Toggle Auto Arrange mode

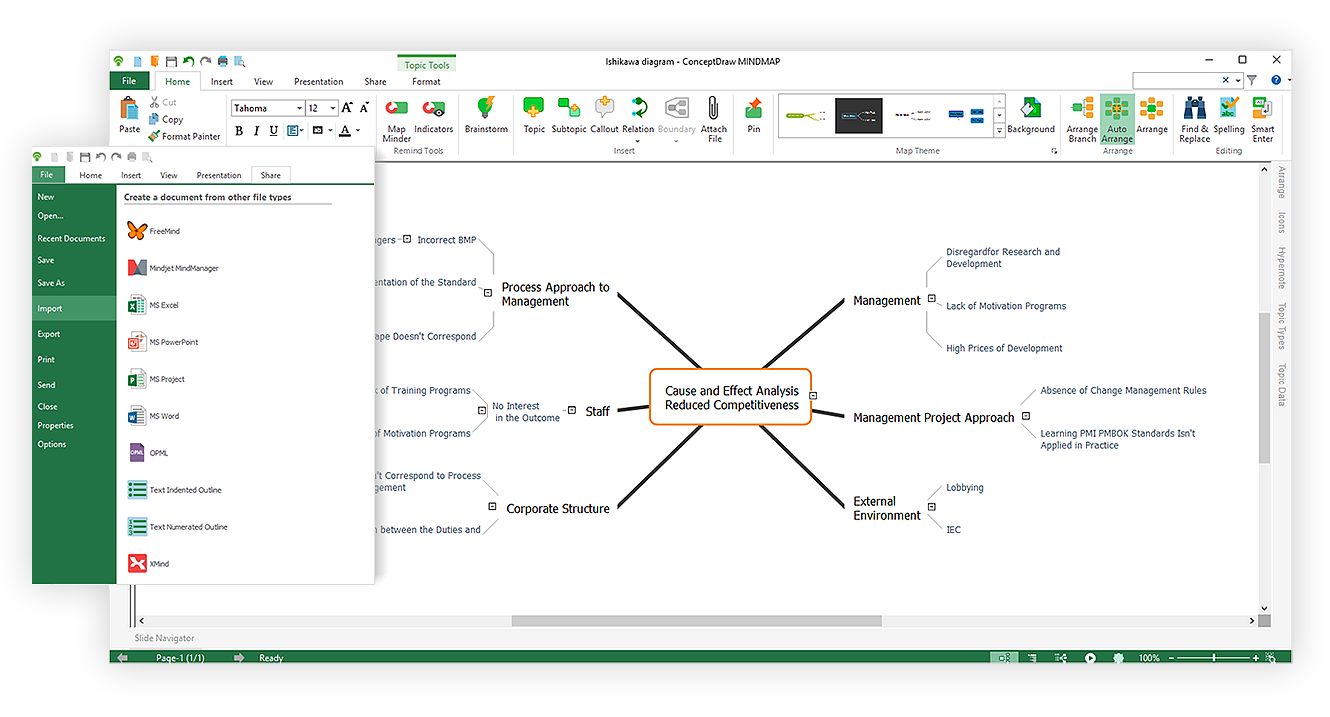coord(1117,120)
